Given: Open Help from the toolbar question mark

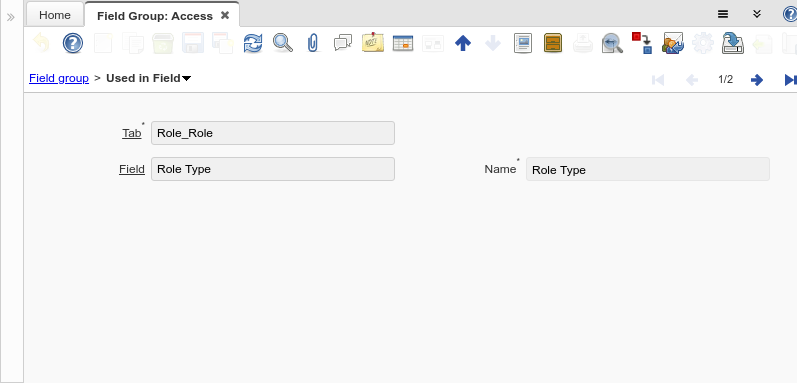Looking at the screenshot, I should click(73, 43).
